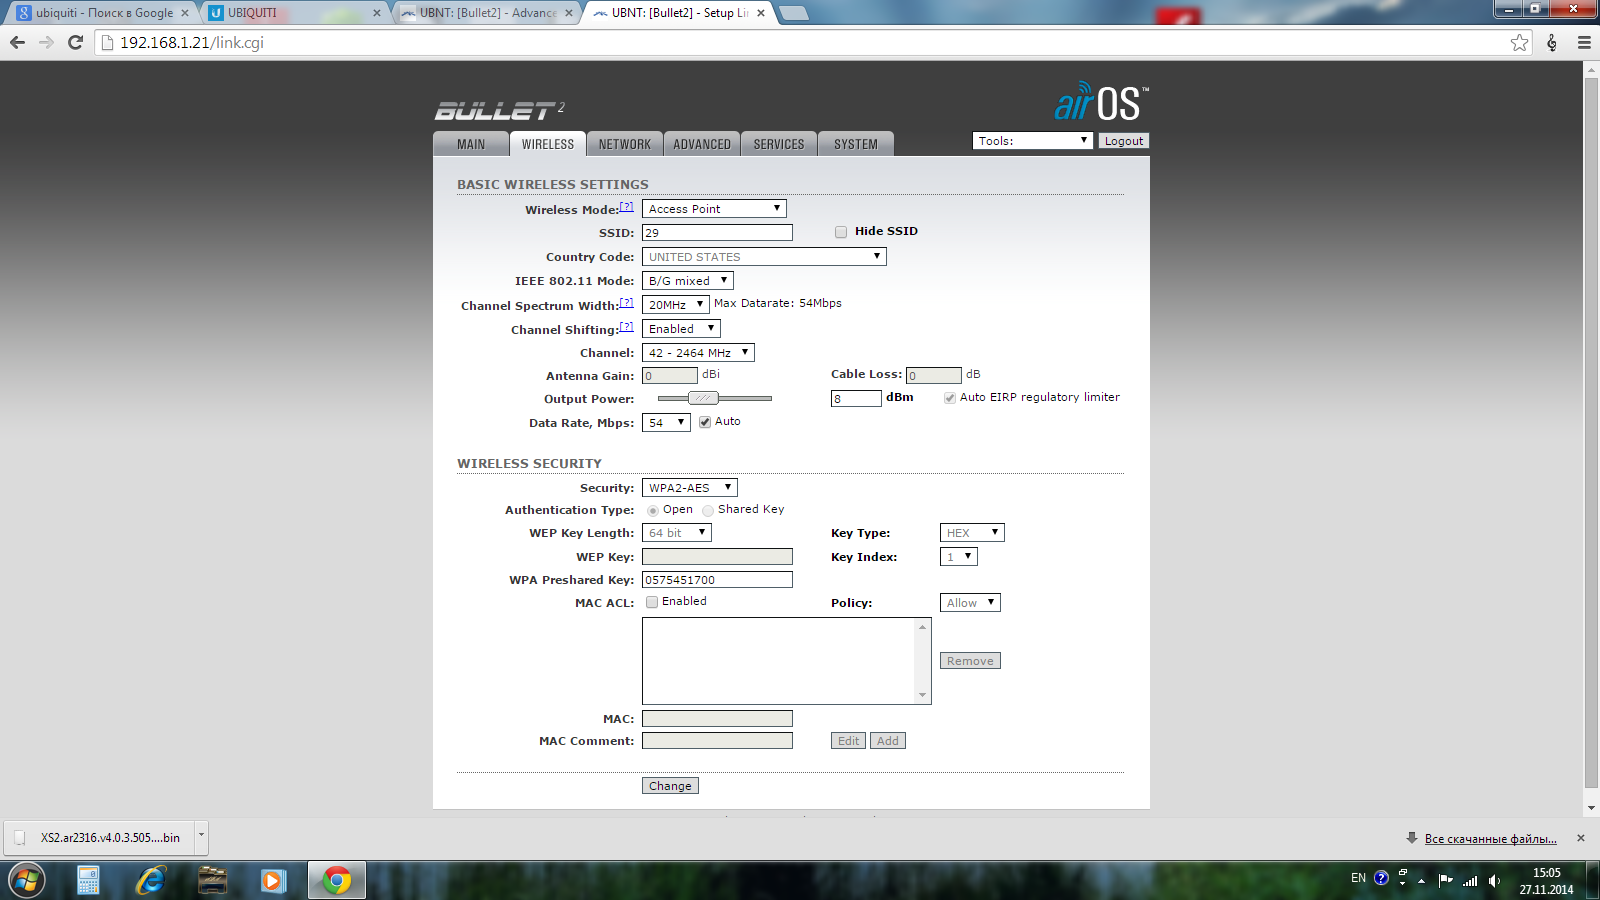
Task: Switch to the NETWORK tab
Action: pos(624,144)
